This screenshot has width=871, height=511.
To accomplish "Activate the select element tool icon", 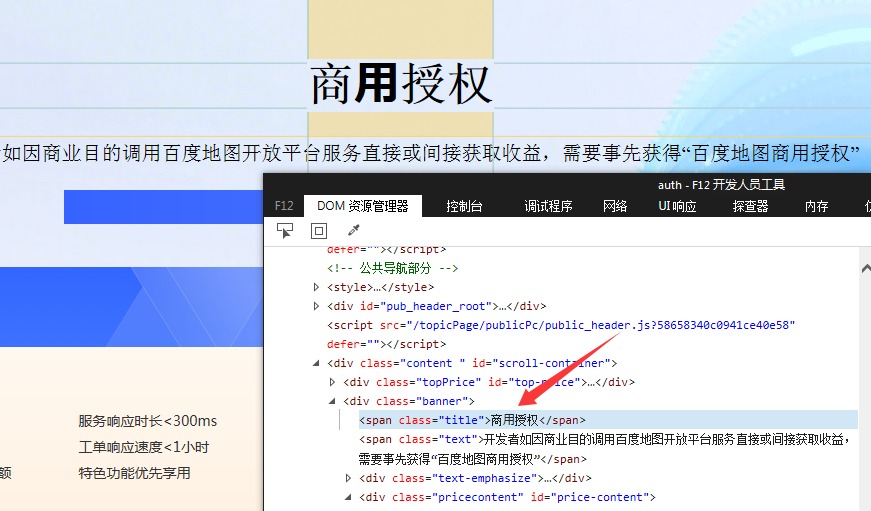I will tap(285, 231).
